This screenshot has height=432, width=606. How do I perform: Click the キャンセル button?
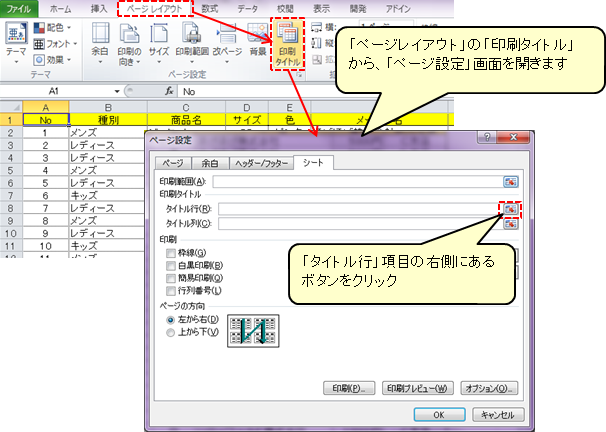click(x=498, y=415)
